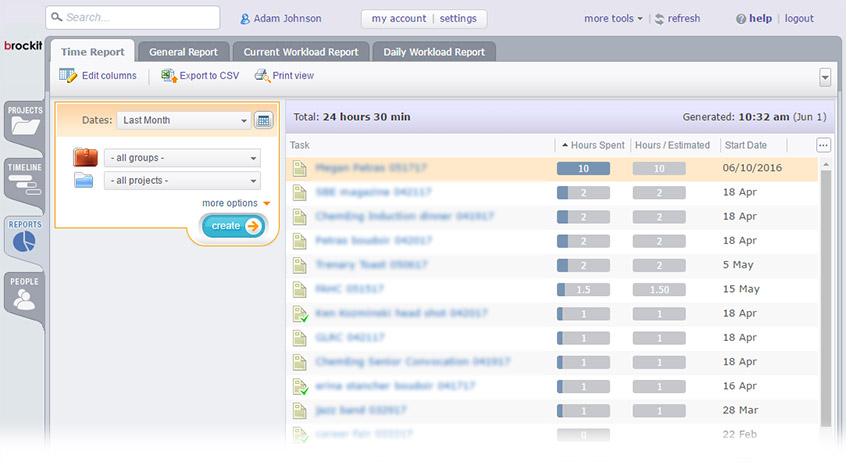Image resolution: width=846 pixels, height=462 pixels.
Task: Click the help link text
Action: [x=760, y=18]
